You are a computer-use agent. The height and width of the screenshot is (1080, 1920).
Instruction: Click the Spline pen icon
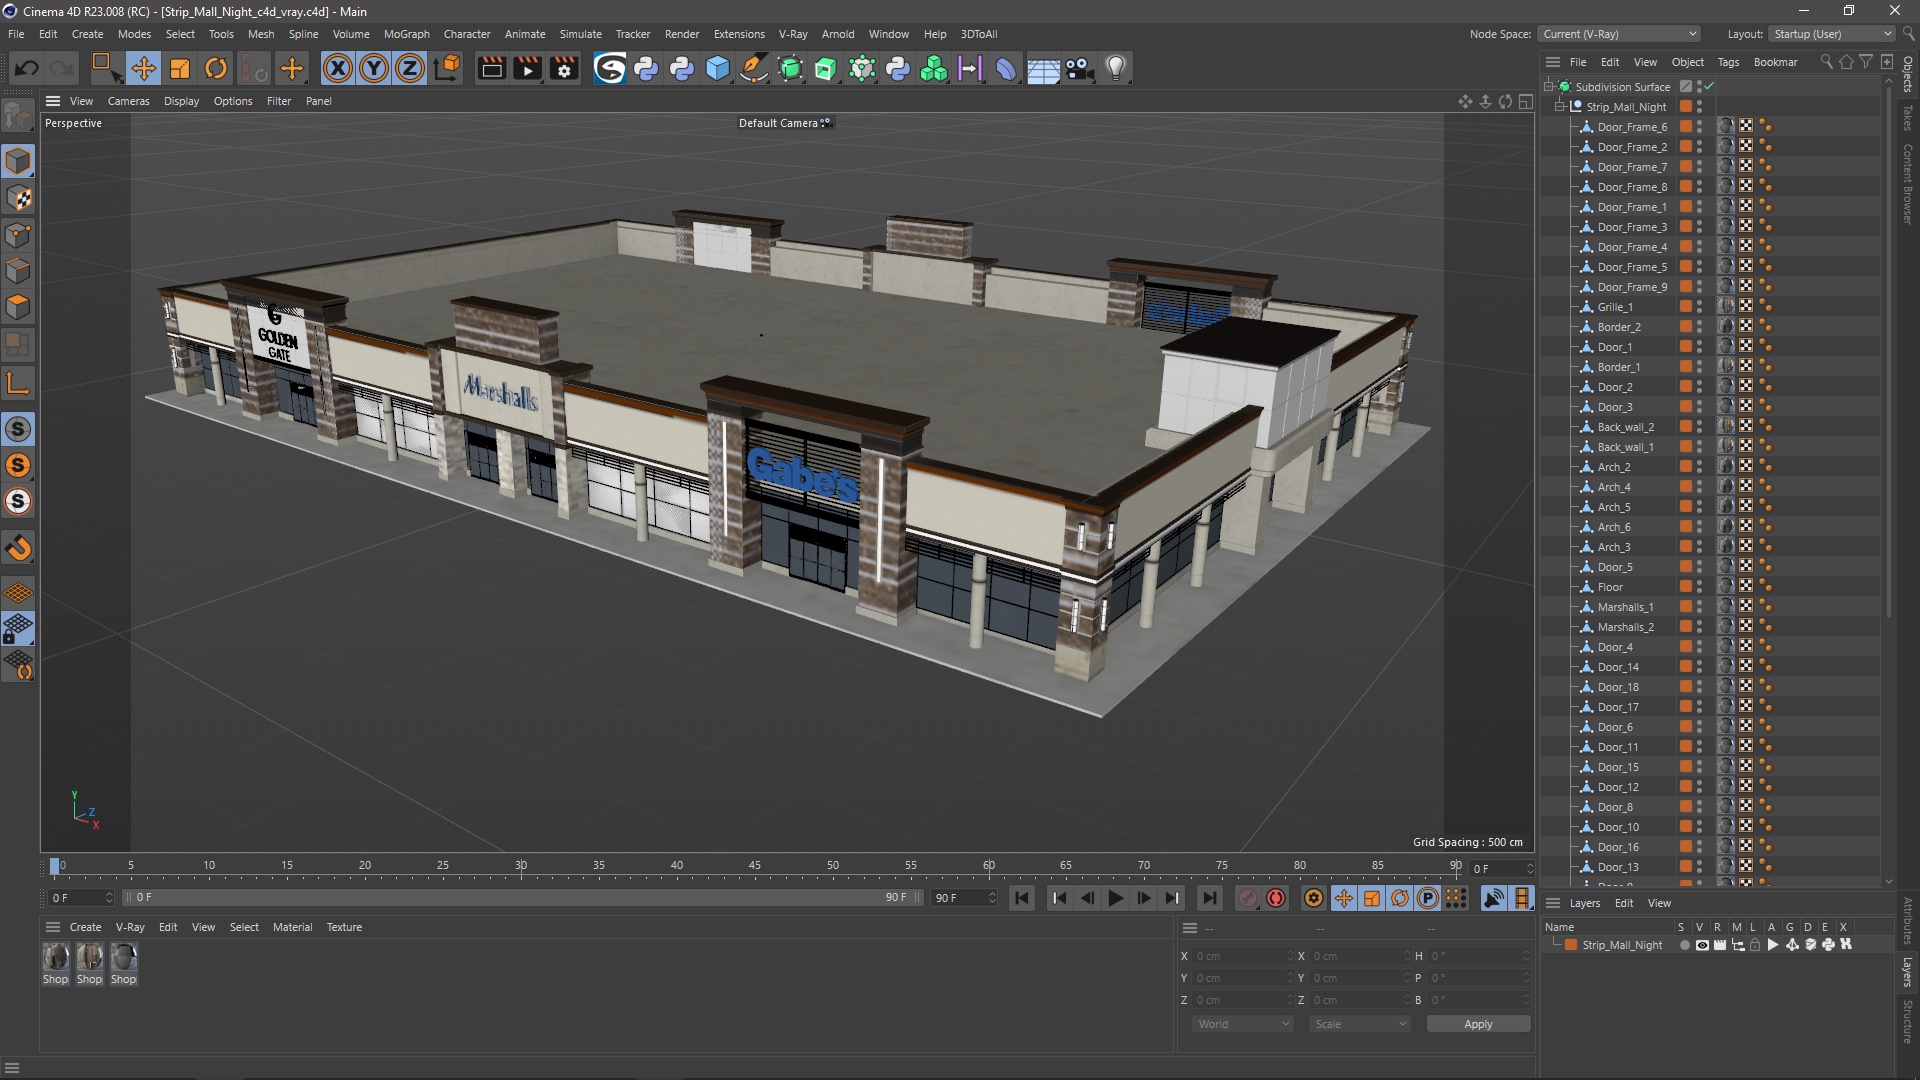tap(754, 68)
